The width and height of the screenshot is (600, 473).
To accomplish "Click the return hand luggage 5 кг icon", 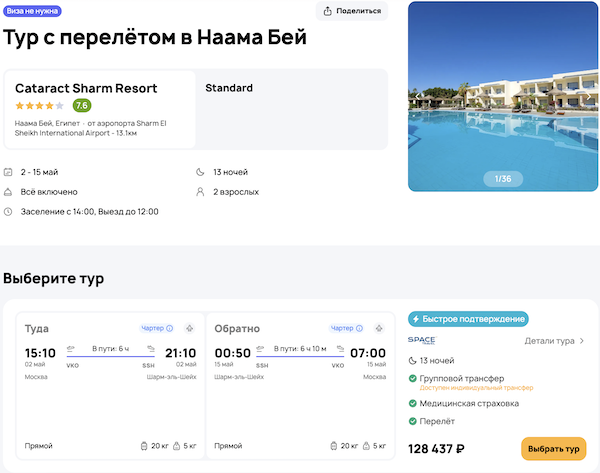I will click(366, 446).
